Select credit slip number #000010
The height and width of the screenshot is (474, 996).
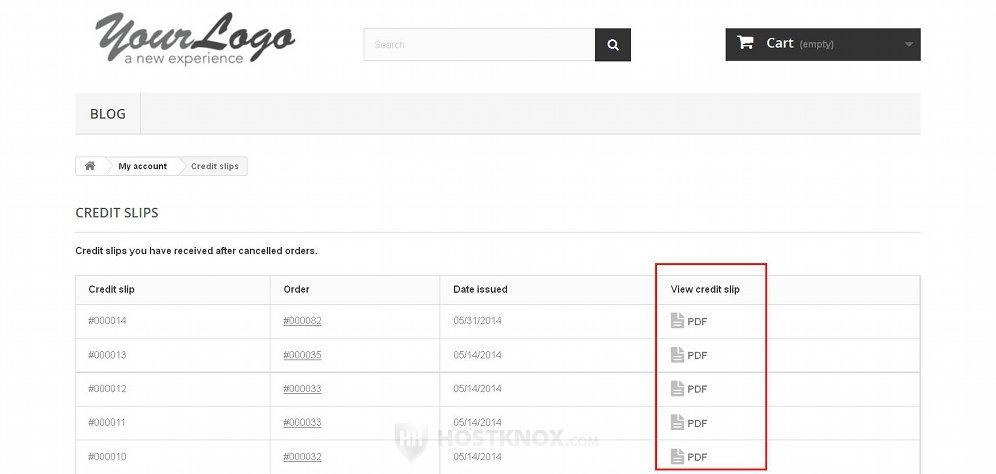pos(107,457)
